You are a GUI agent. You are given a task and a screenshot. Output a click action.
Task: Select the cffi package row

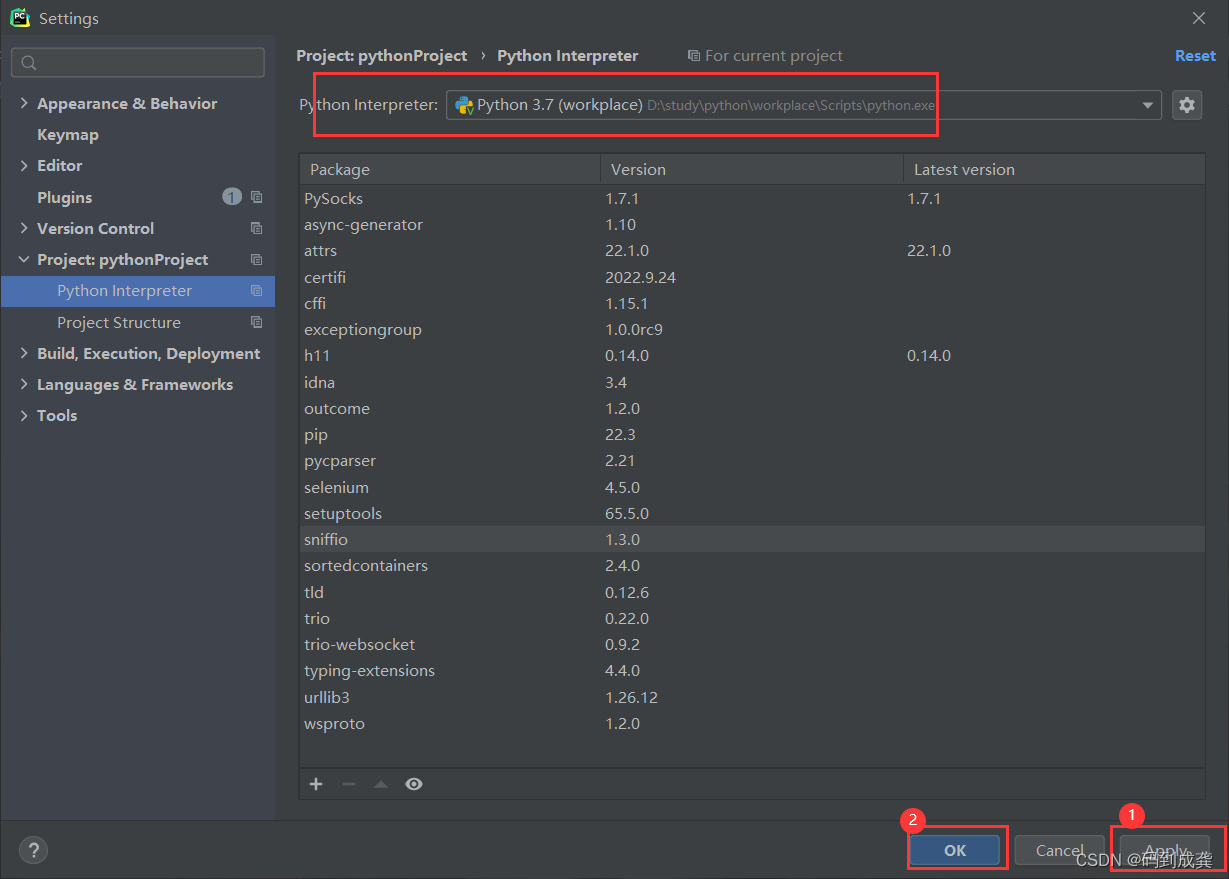[x=752, y=303]
